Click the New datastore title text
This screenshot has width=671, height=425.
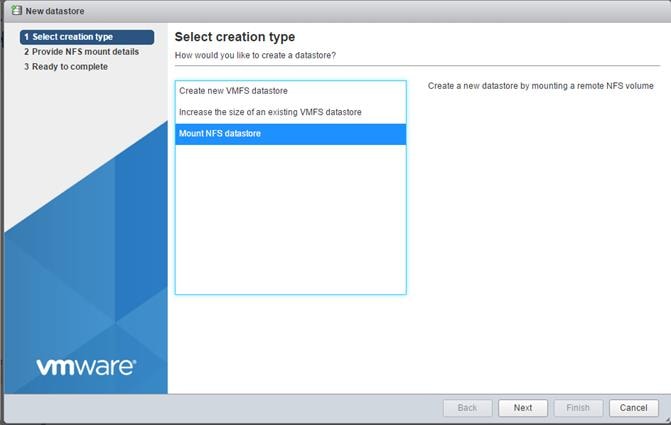(x=55, y=11)
